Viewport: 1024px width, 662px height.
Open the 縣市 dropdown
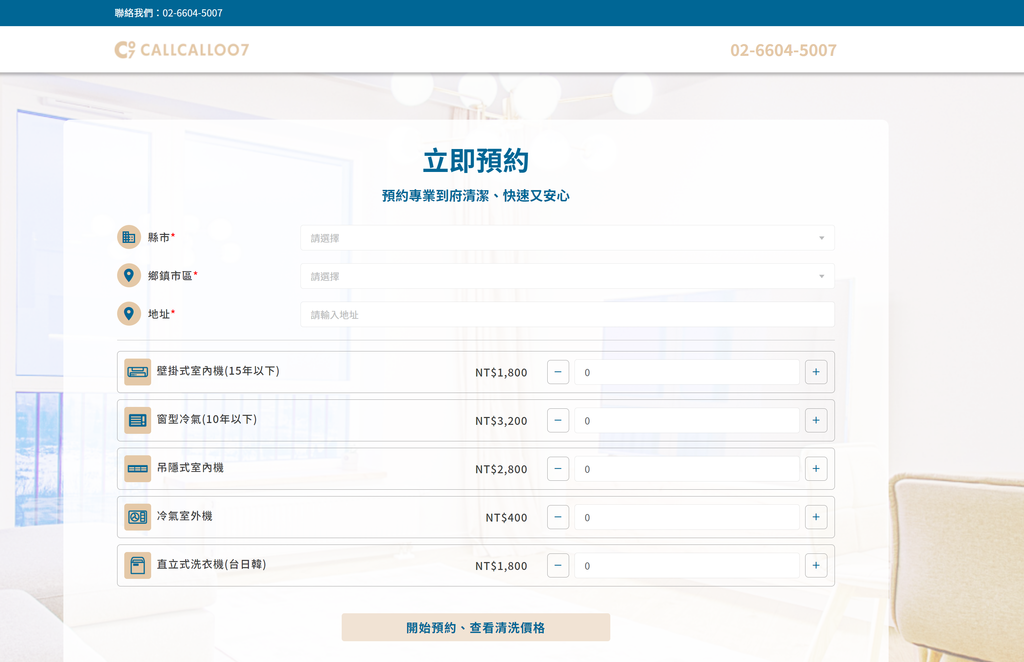(x=567, y=238)
